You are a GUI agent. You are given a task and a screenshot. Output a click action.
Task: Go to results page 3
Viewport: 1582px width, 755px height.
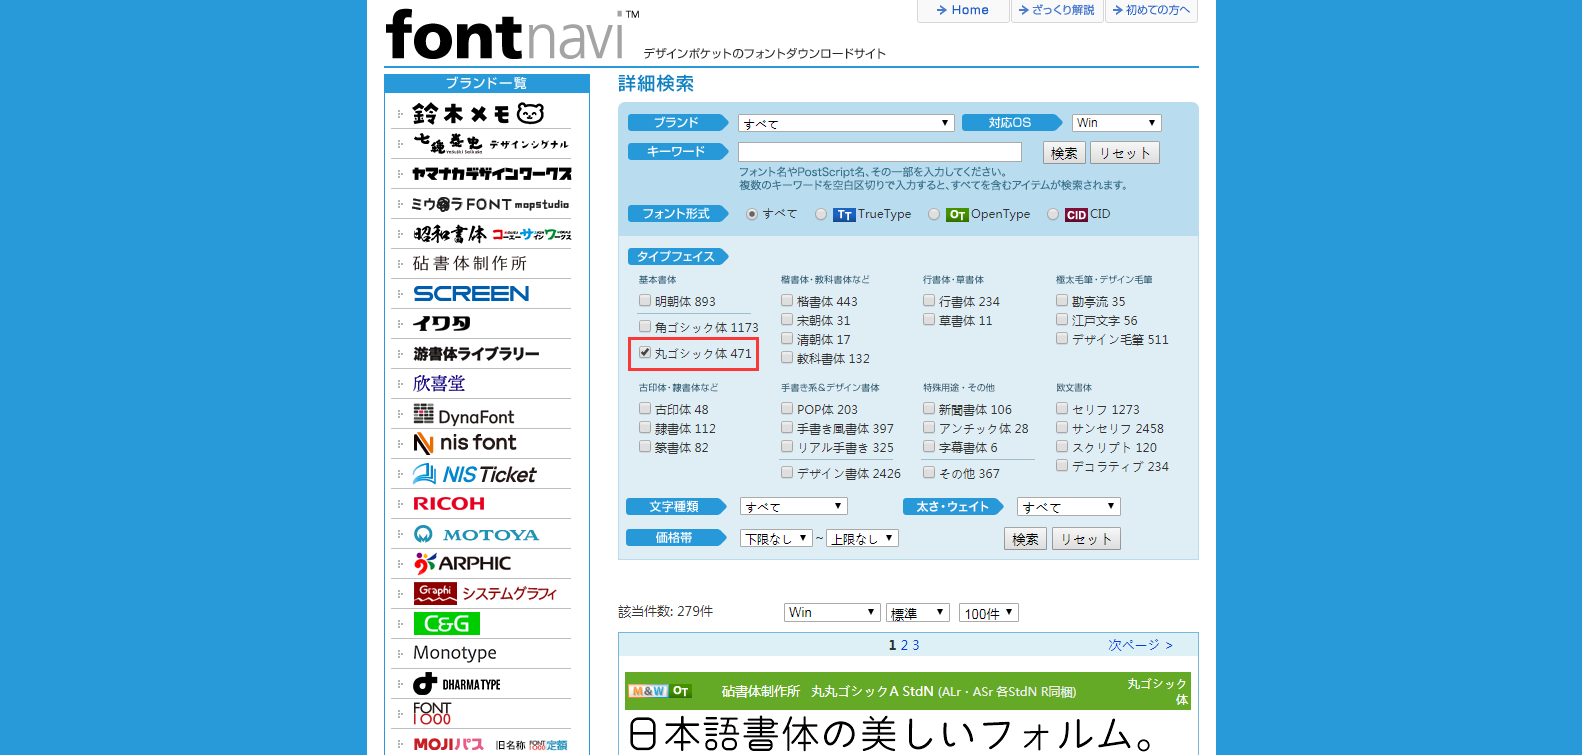[x=915, y=645]
